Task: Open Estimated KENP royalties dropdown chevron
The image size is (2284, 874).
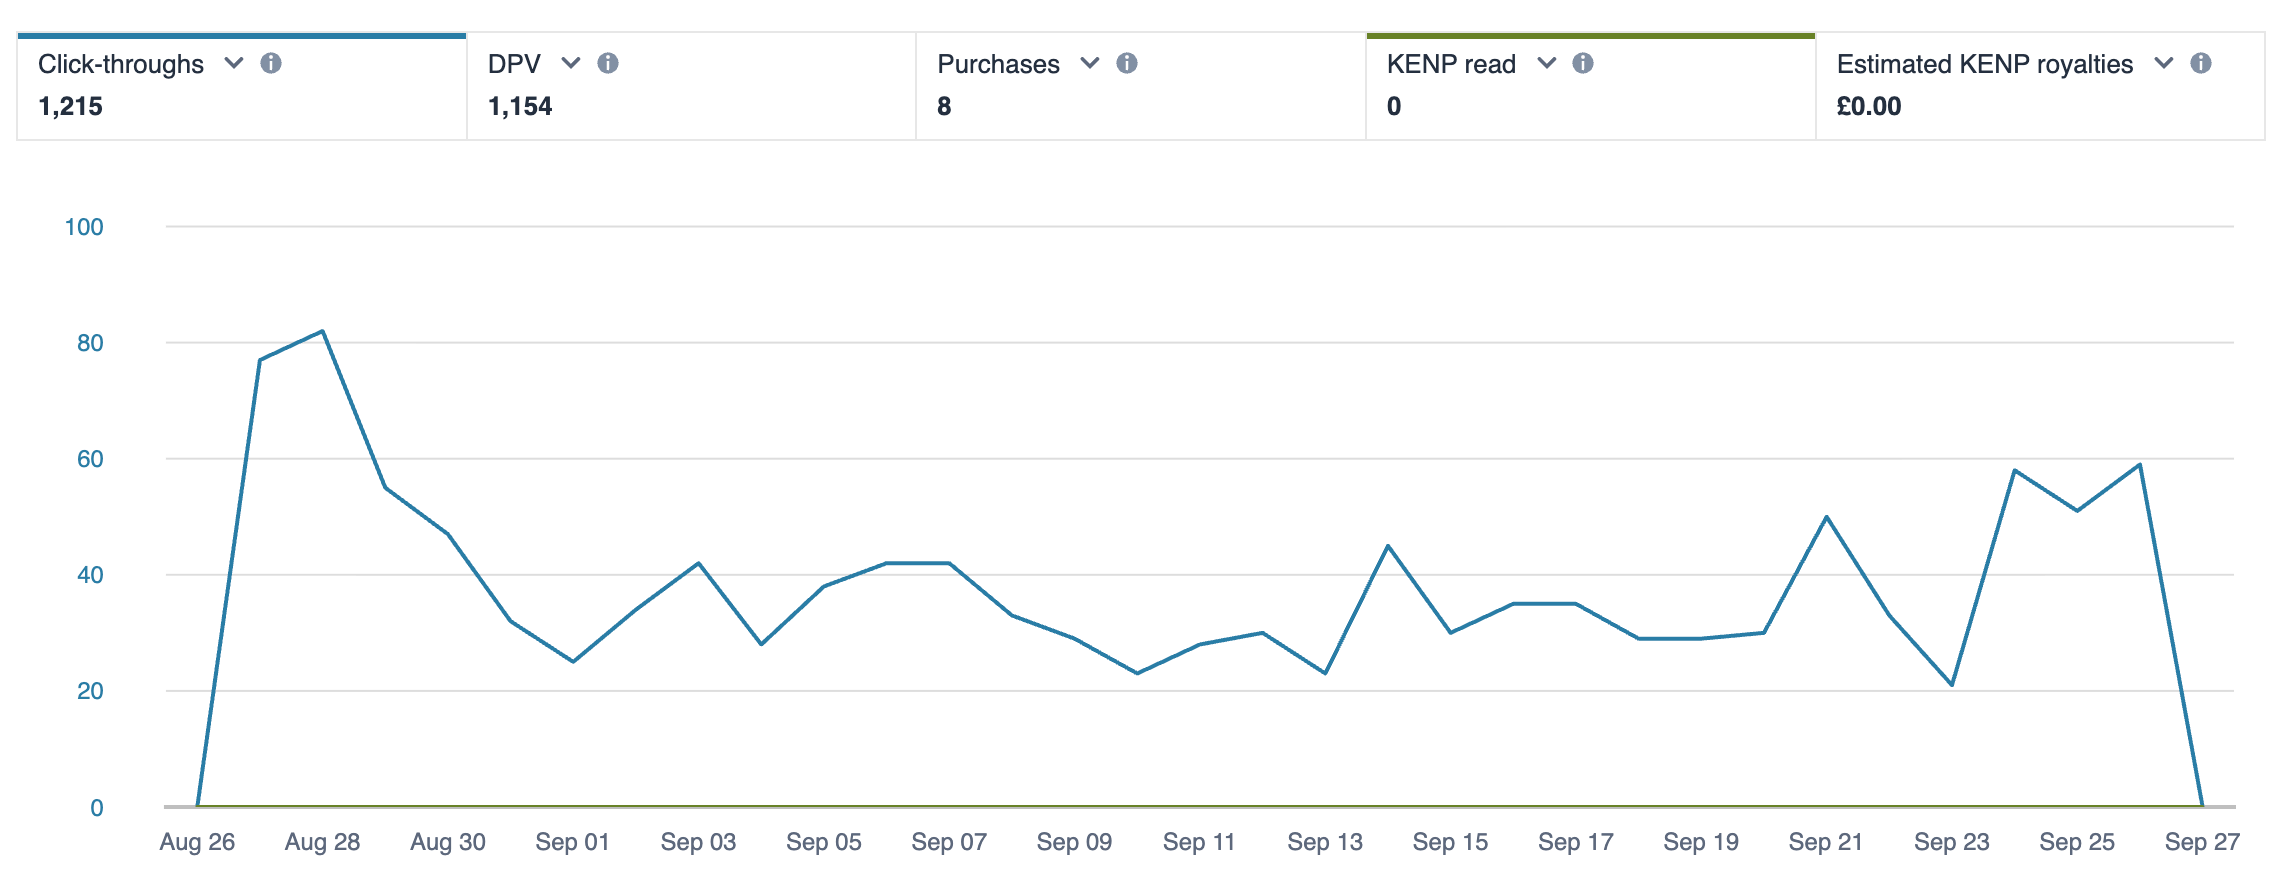Action: pyautogui.click(x=2164, y=63)
